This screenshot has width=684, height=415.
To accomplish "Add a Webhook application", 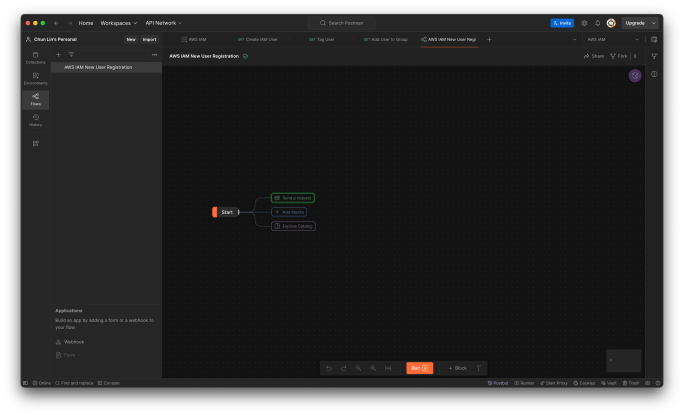I will pyautogui.click(x=70, y=342).
